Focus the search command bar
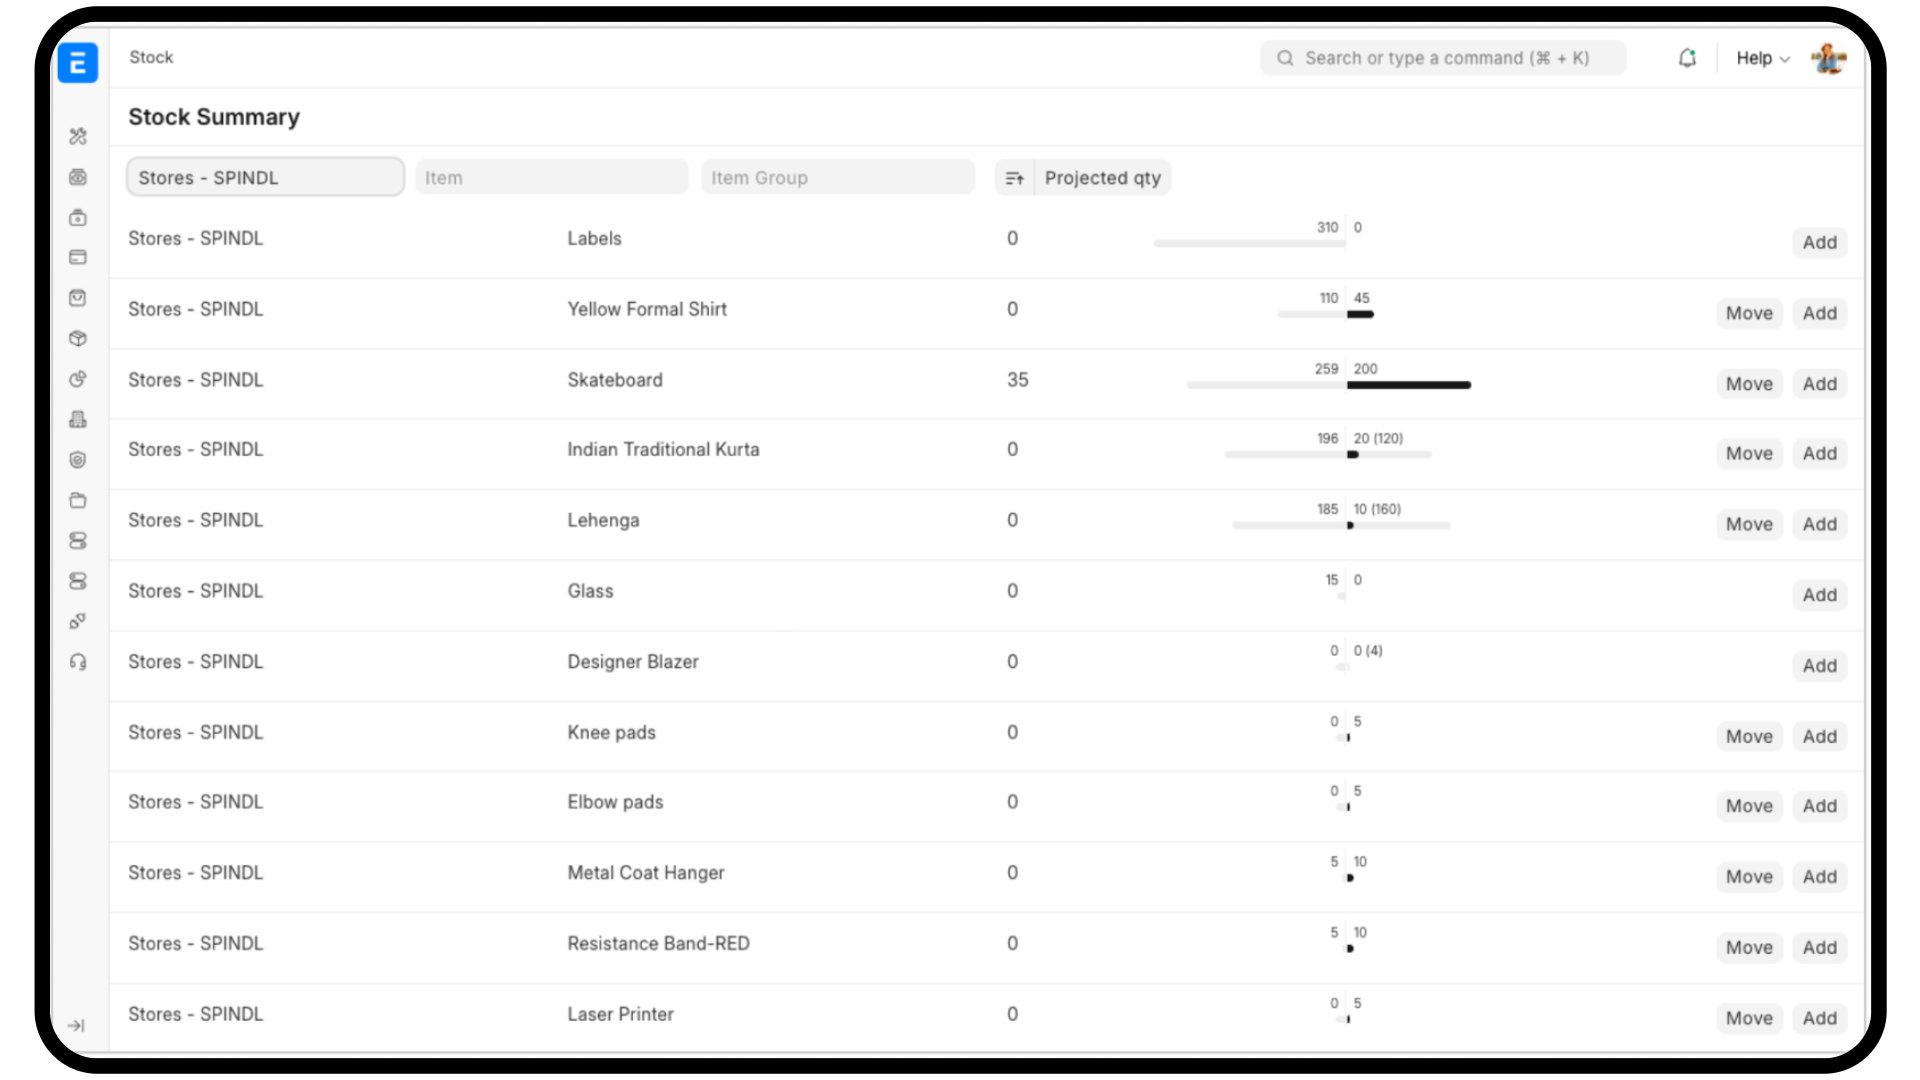This screenshot has height=1080, width=1920. point(1443,58)
